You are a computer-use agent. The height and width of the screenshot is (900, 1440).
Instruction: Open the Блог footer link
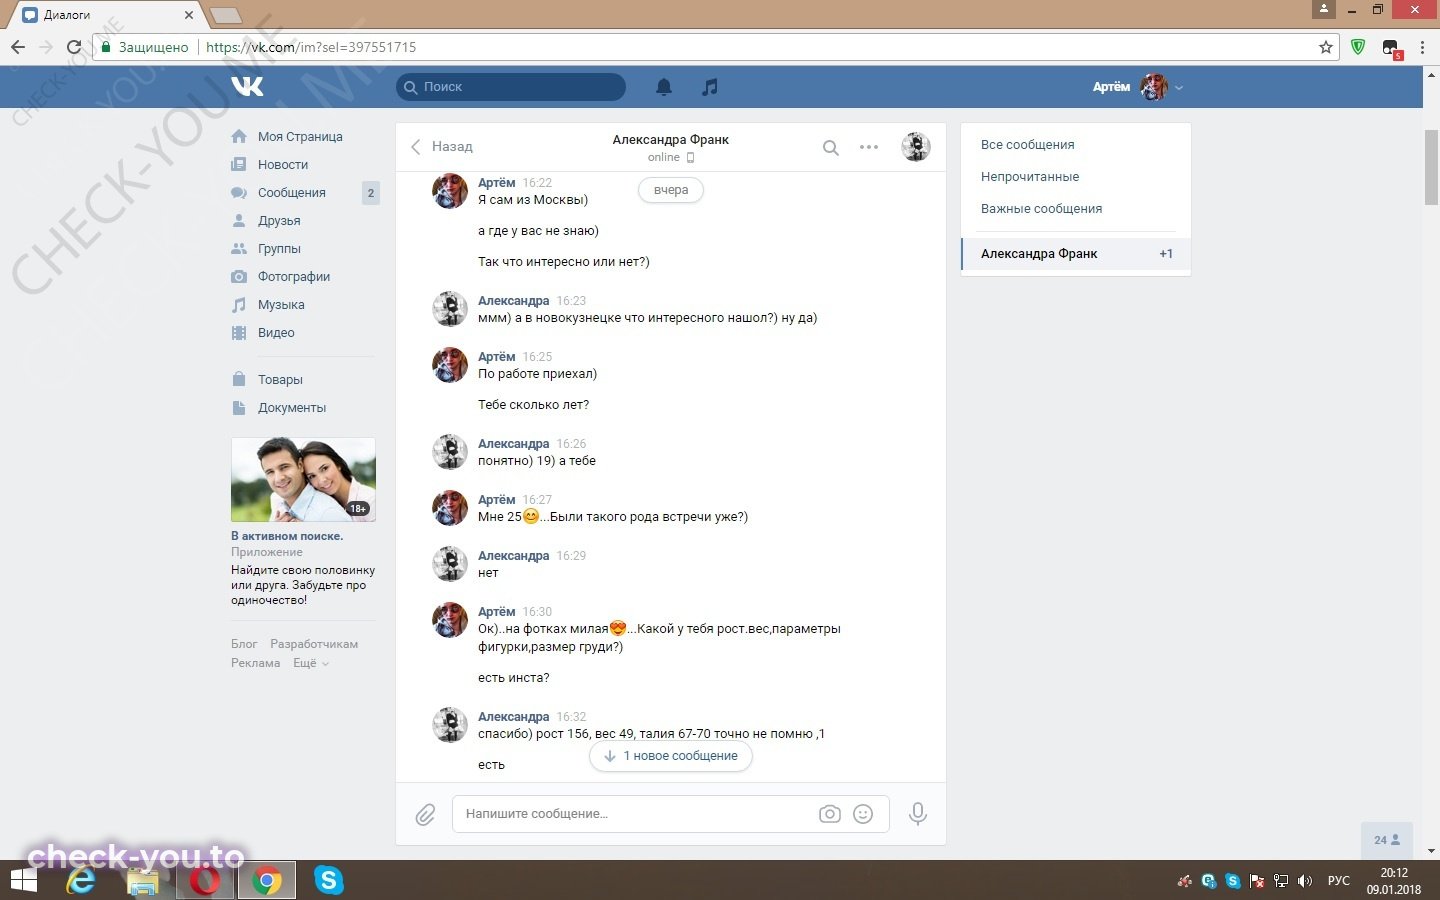pos(244,644)
